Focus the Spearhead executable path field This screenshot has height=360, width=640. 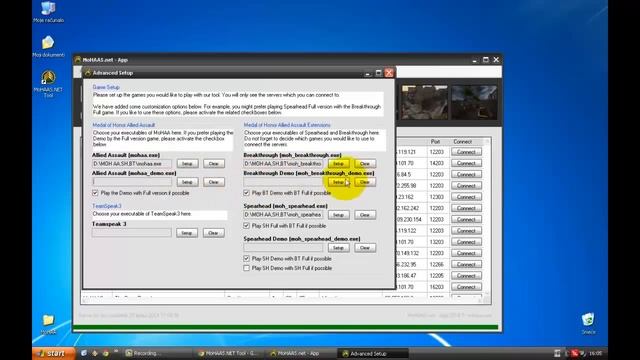click(283, 215)
